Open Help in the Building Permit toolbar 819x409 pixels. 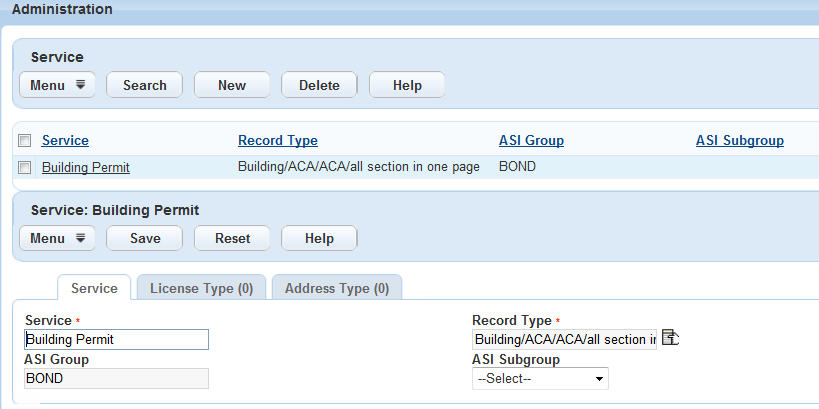[x=319, y=238]
